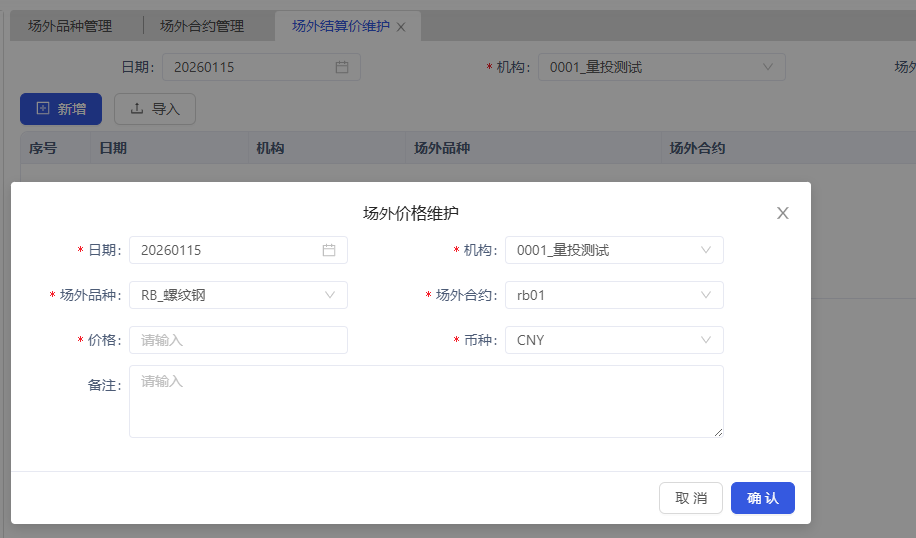Expand the 机构 dropdown in dialog
This screenshot has width=916, height=538.
pyautogui.click(x=706, y=250)
